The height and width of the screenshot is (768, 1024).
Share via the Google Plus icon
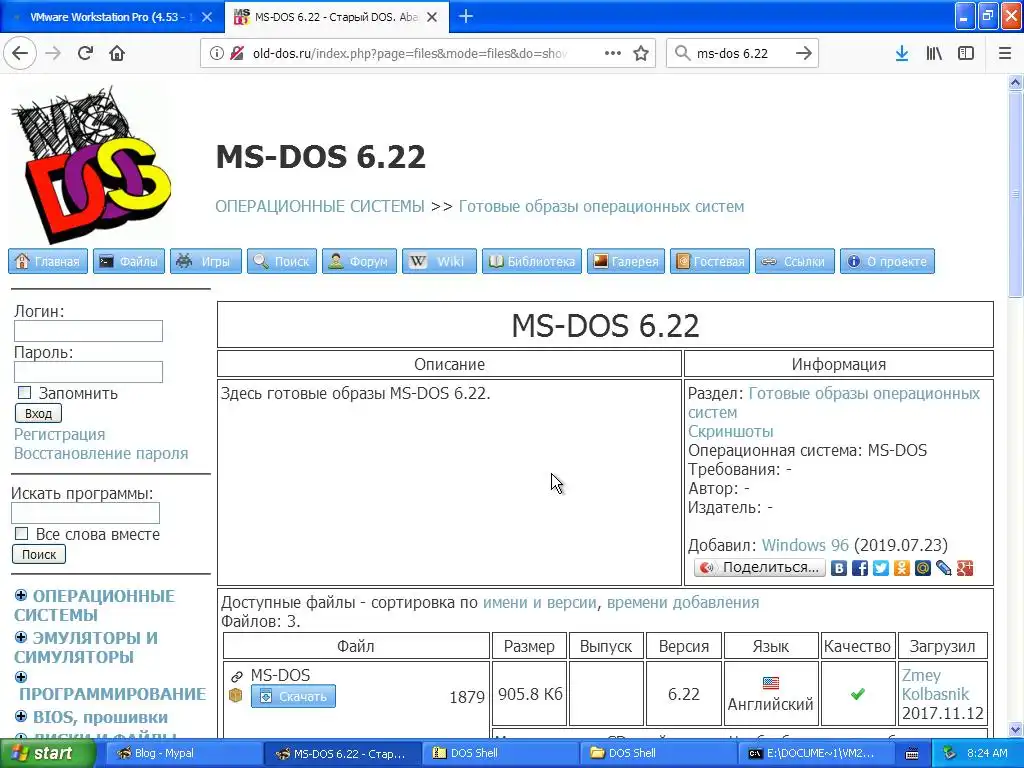965,568
